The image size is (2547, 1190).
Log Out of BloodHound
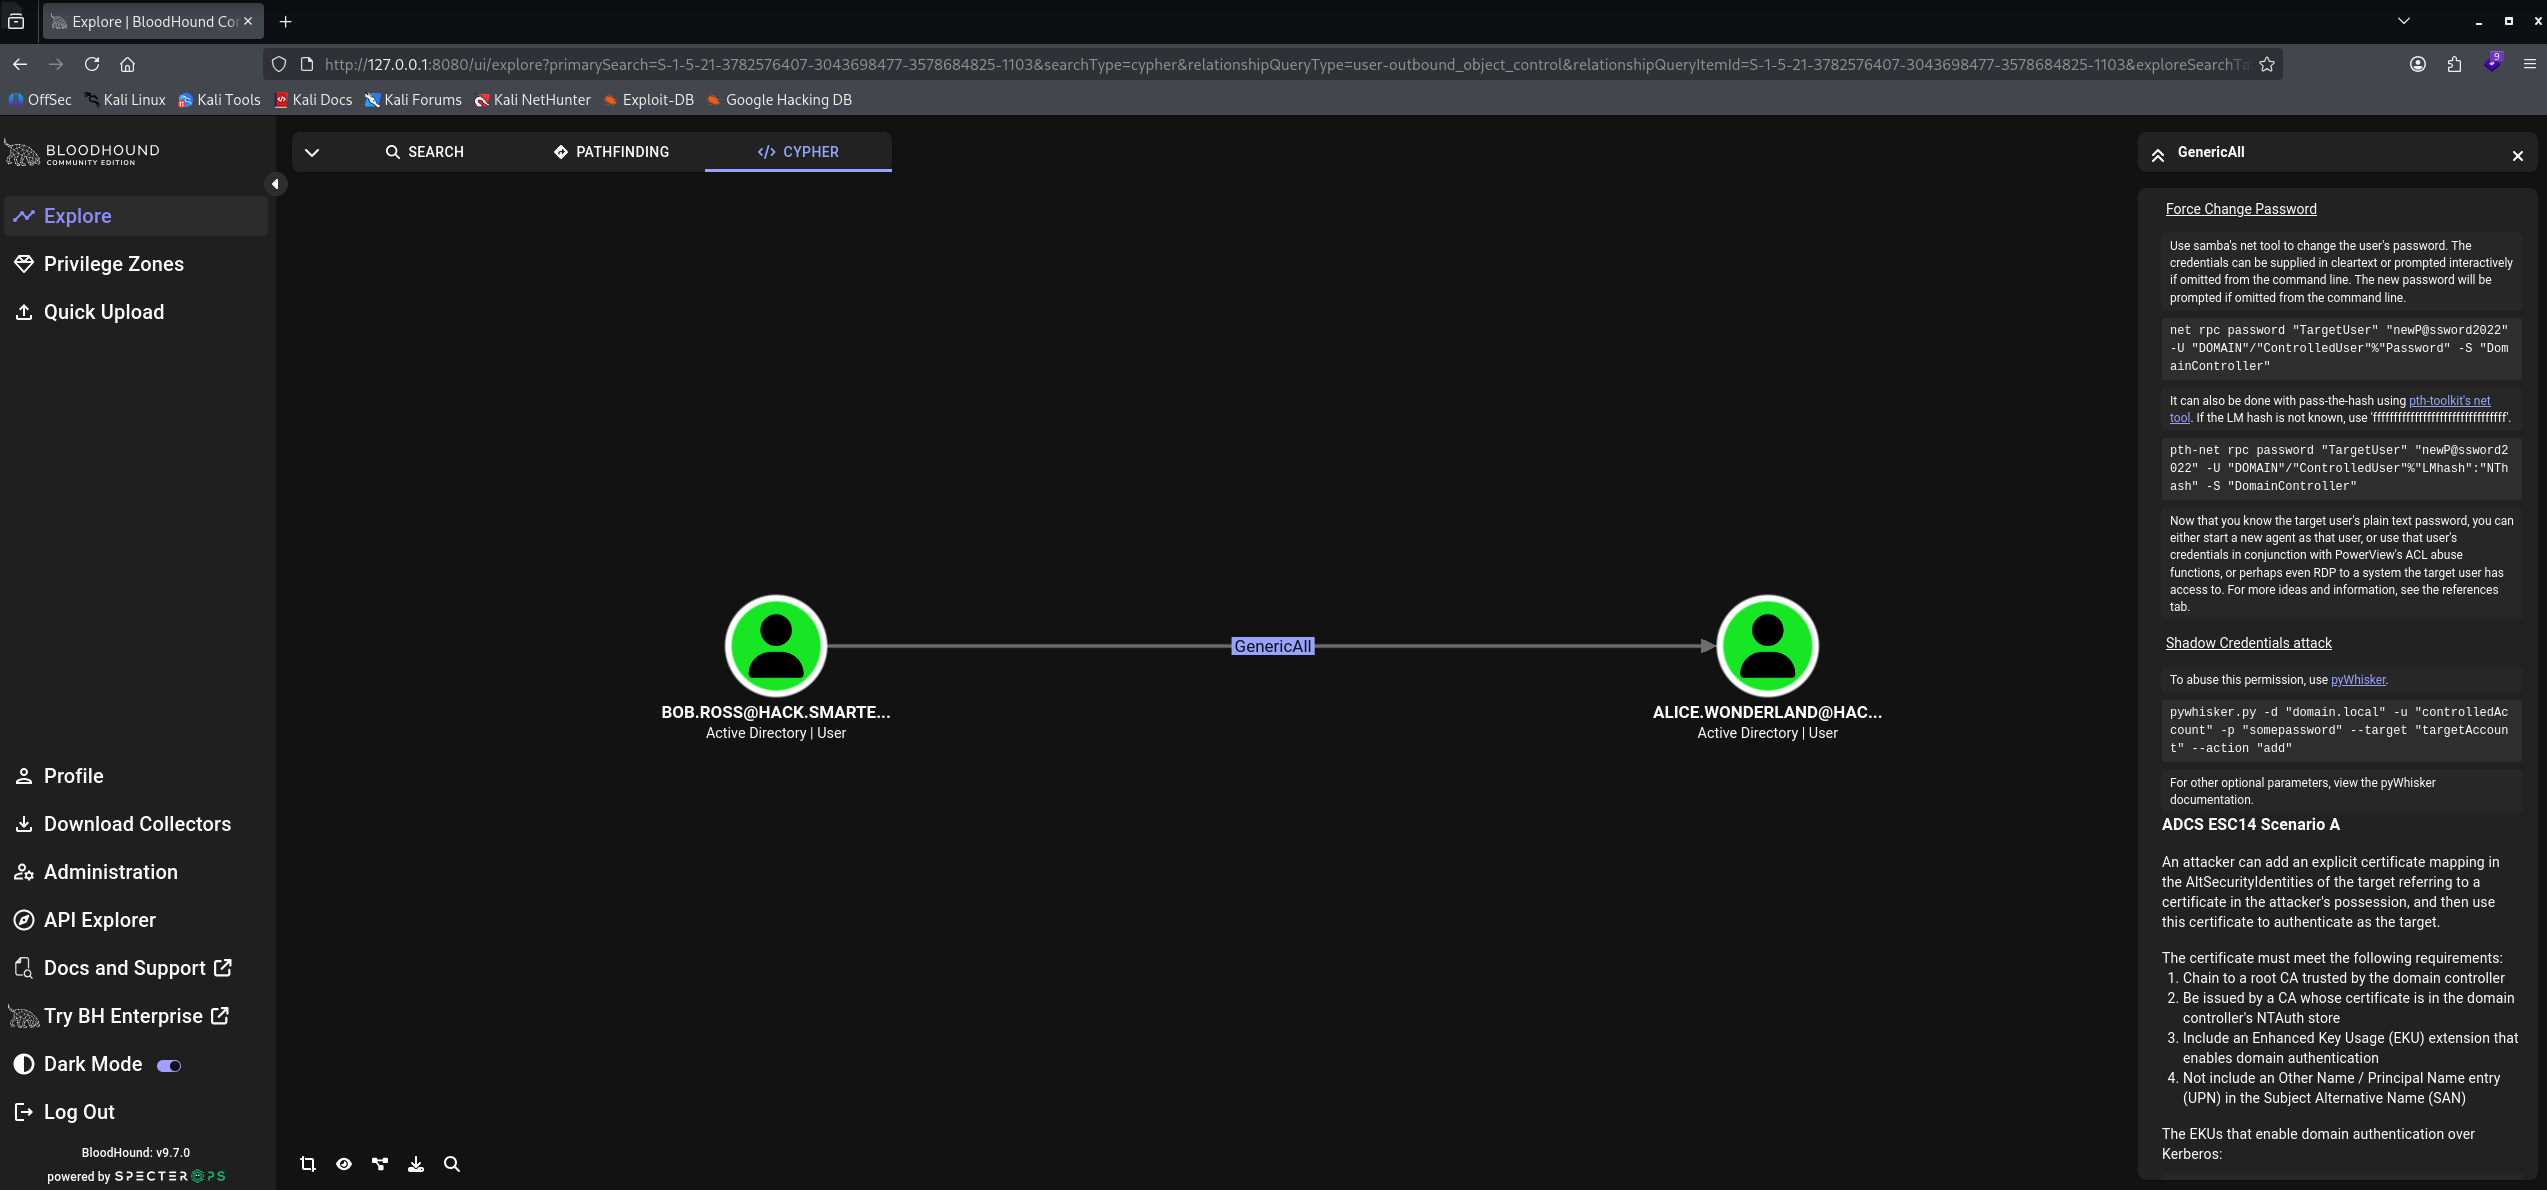tap(136, 1112)
